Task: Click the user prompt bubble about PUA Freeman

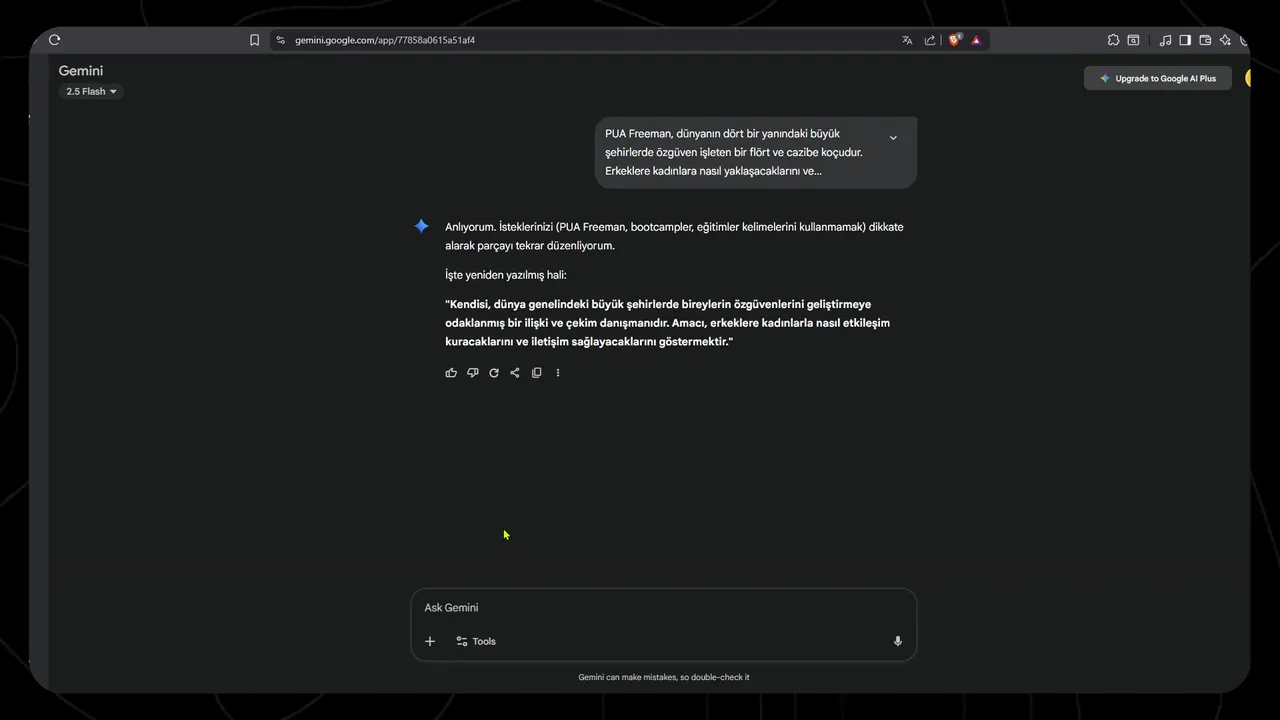Action: point(756,152)
